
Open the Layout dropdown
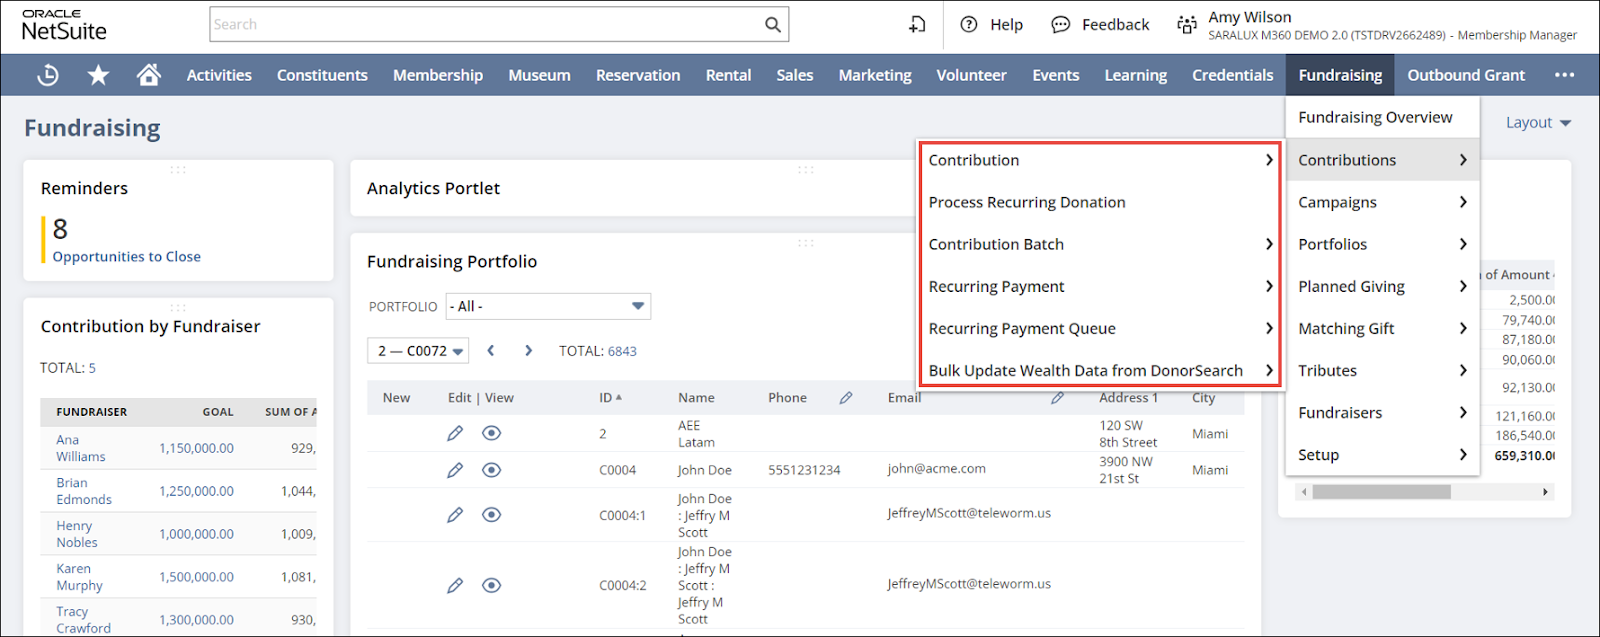pos(1538,123)
